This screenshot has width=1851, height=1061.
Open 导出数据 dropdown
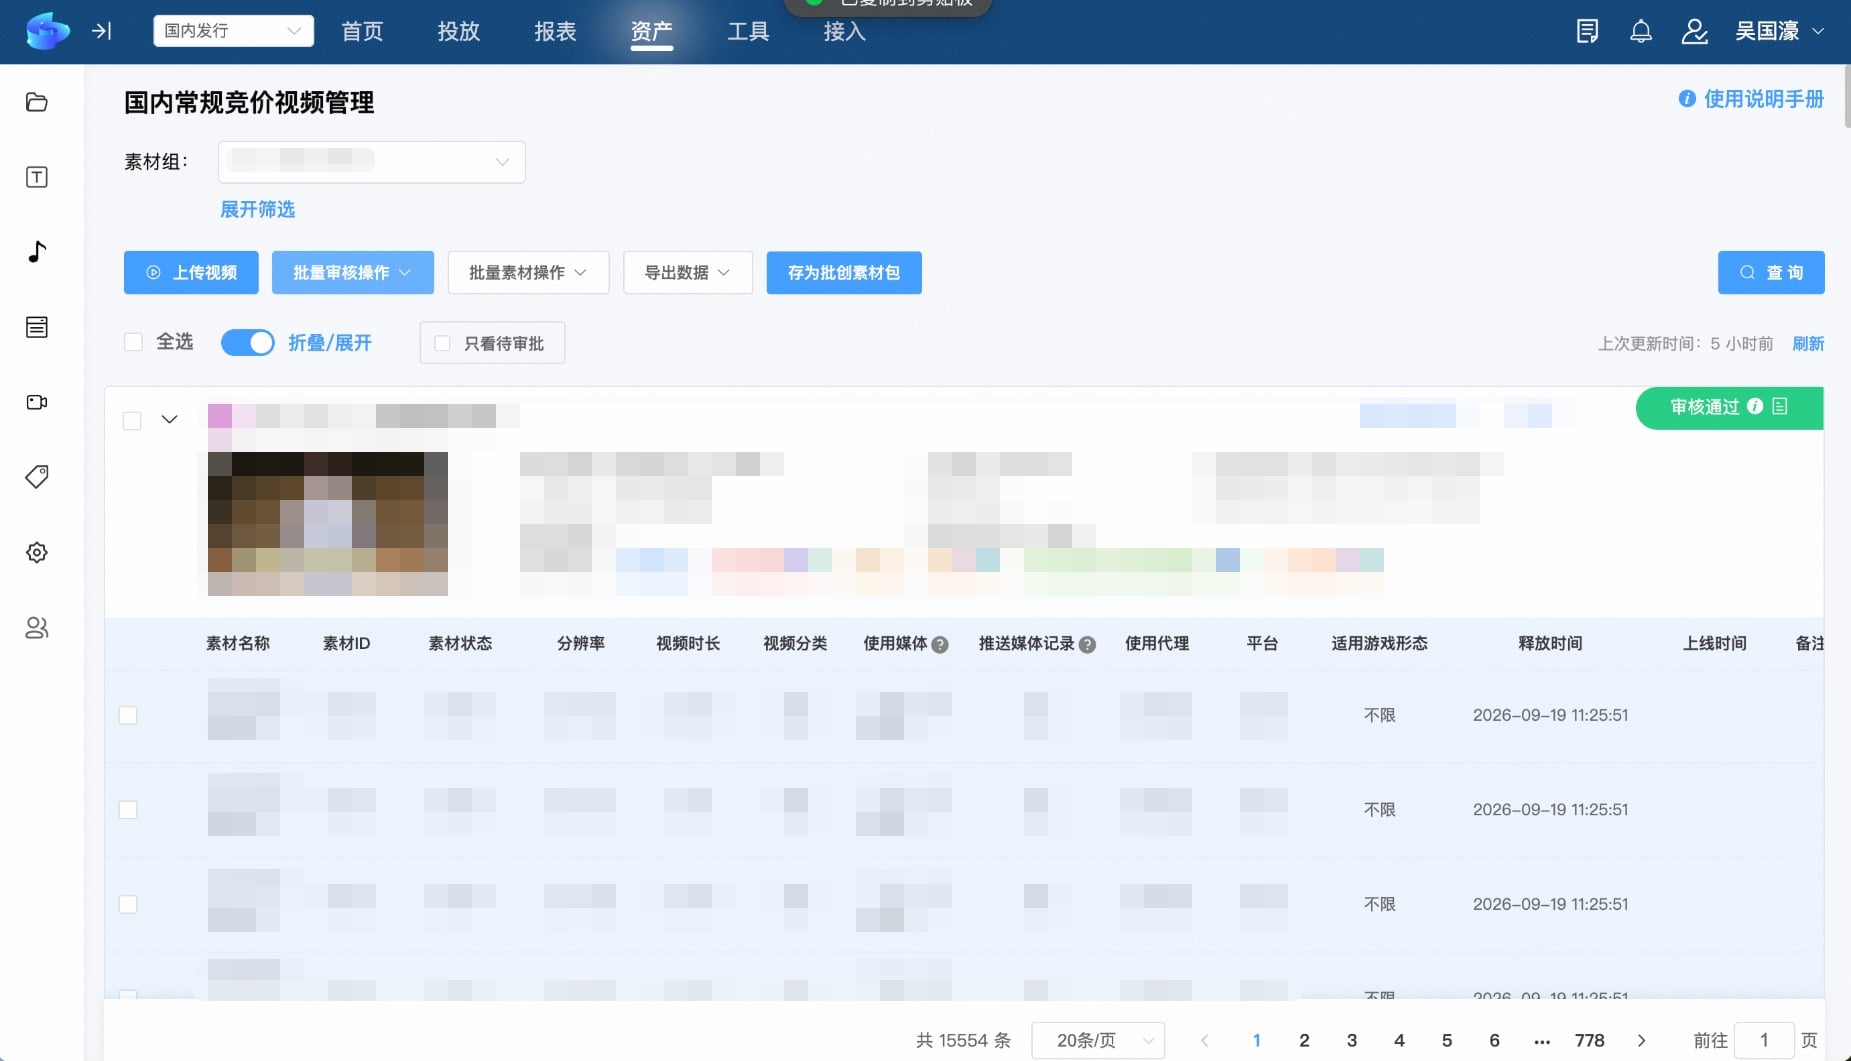[x=687, y=273]
